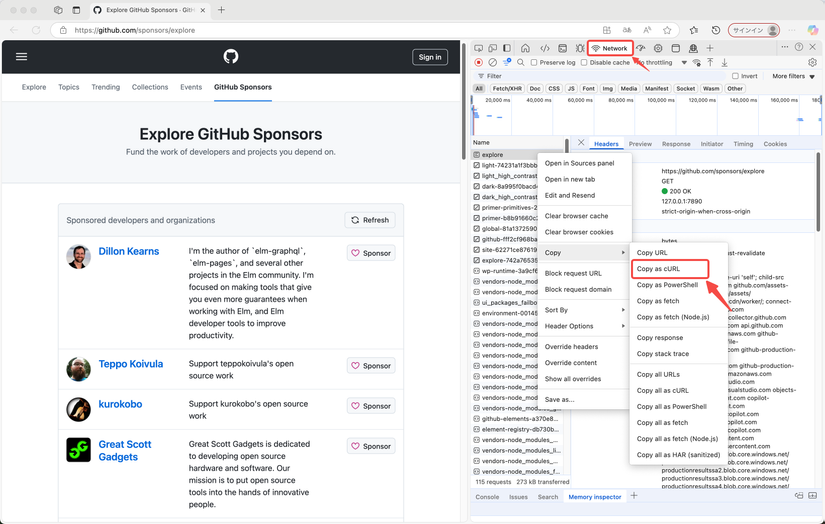The width and height of the screenshot is (825, 524).
Task: Open the Trending nav link
Action: [105, 87]
